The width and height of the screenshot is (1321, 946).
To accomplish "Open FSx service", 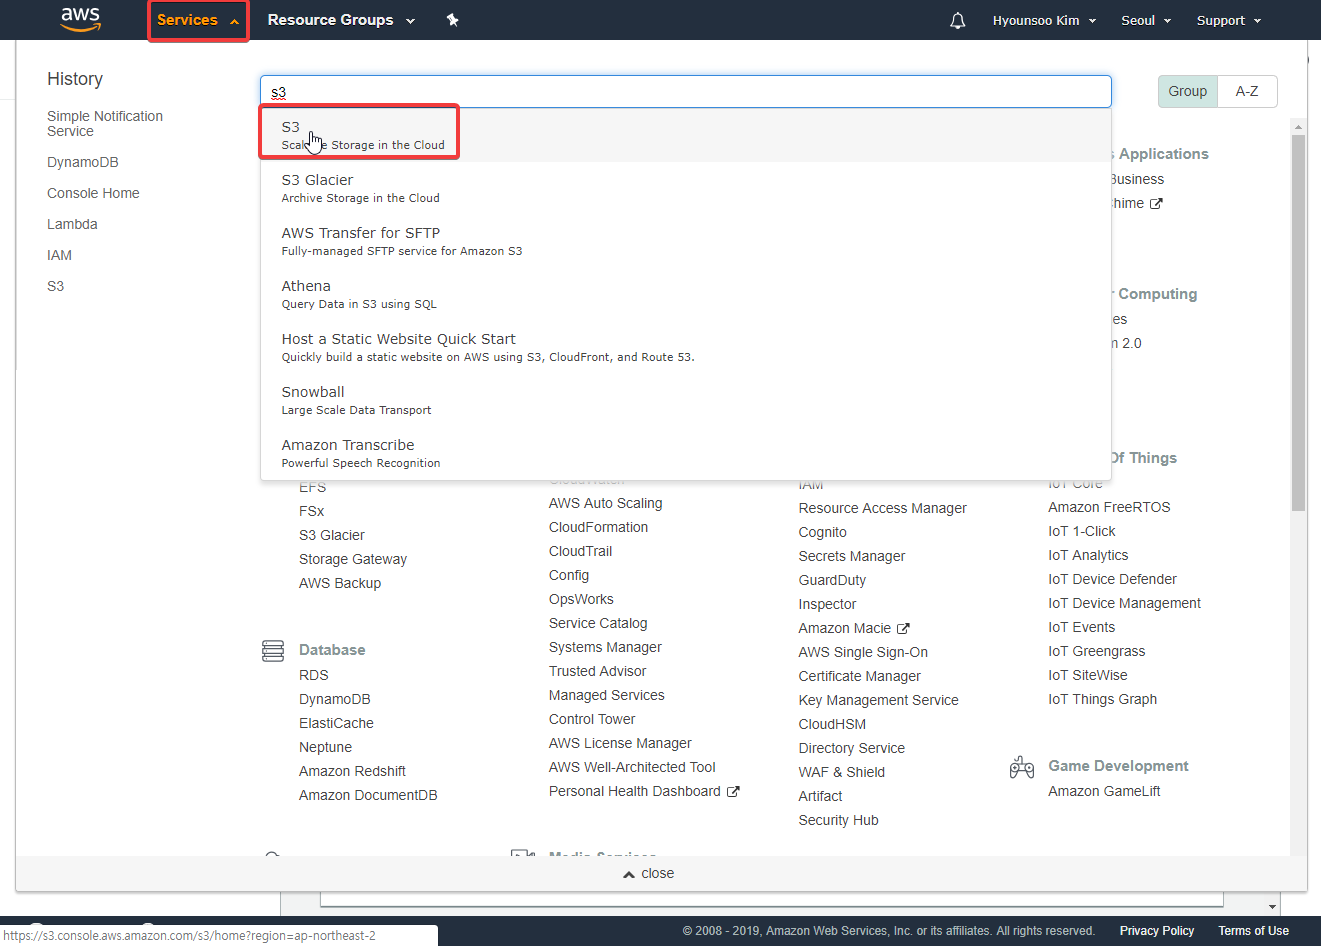I will click(311, 511).
